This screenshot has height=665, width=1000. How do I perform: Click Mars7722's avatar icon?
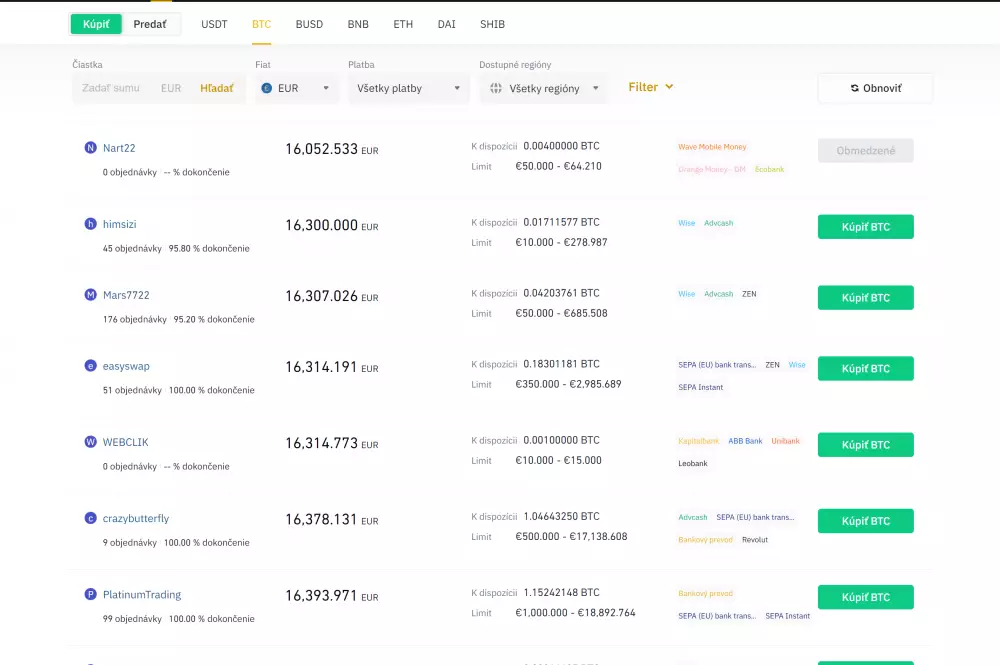tap(90, 295)
